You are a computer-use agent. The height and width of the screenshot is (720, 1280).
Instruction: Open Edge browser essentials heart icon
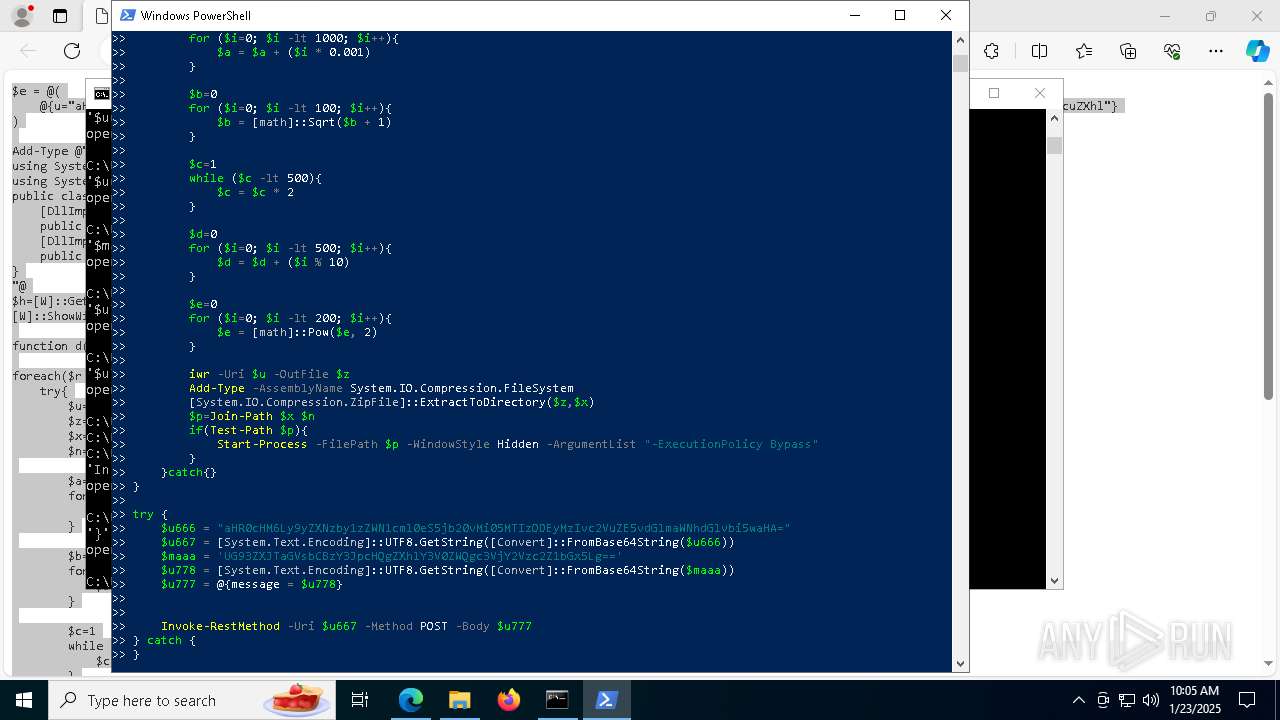click(x=1172, y=51)
